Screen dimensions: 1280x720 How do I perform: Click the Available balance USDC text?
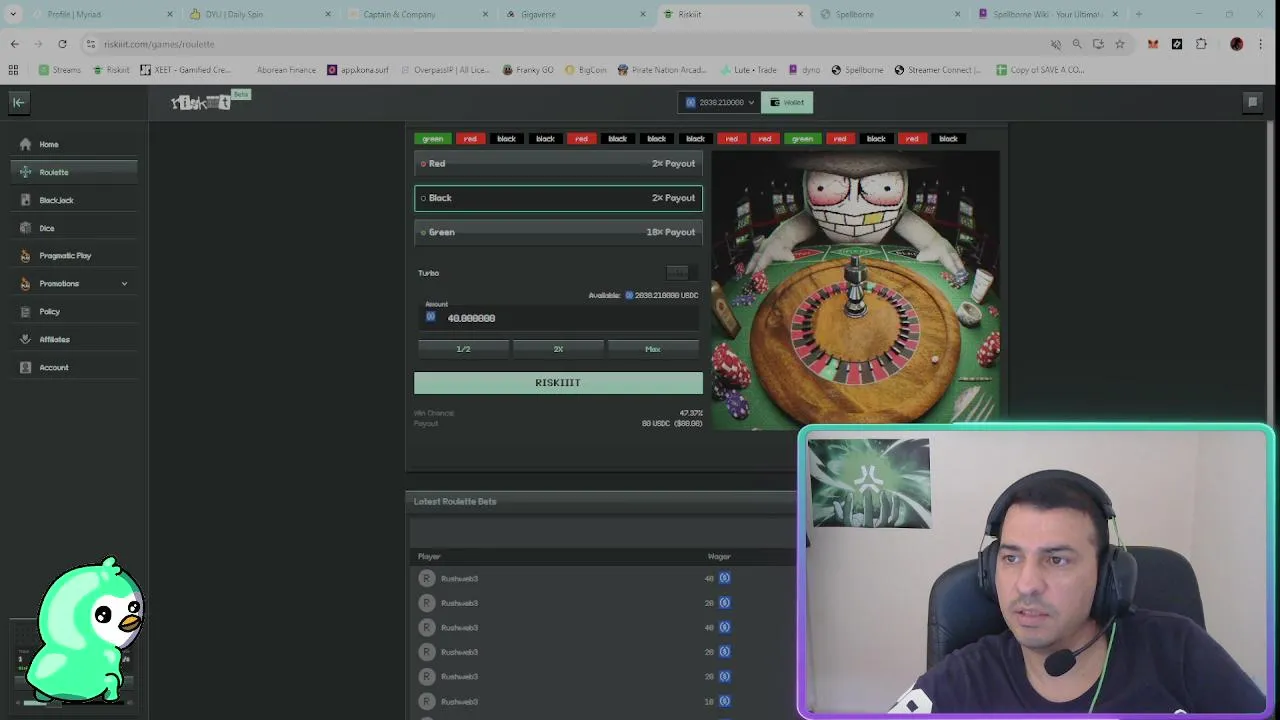point(643,295)
